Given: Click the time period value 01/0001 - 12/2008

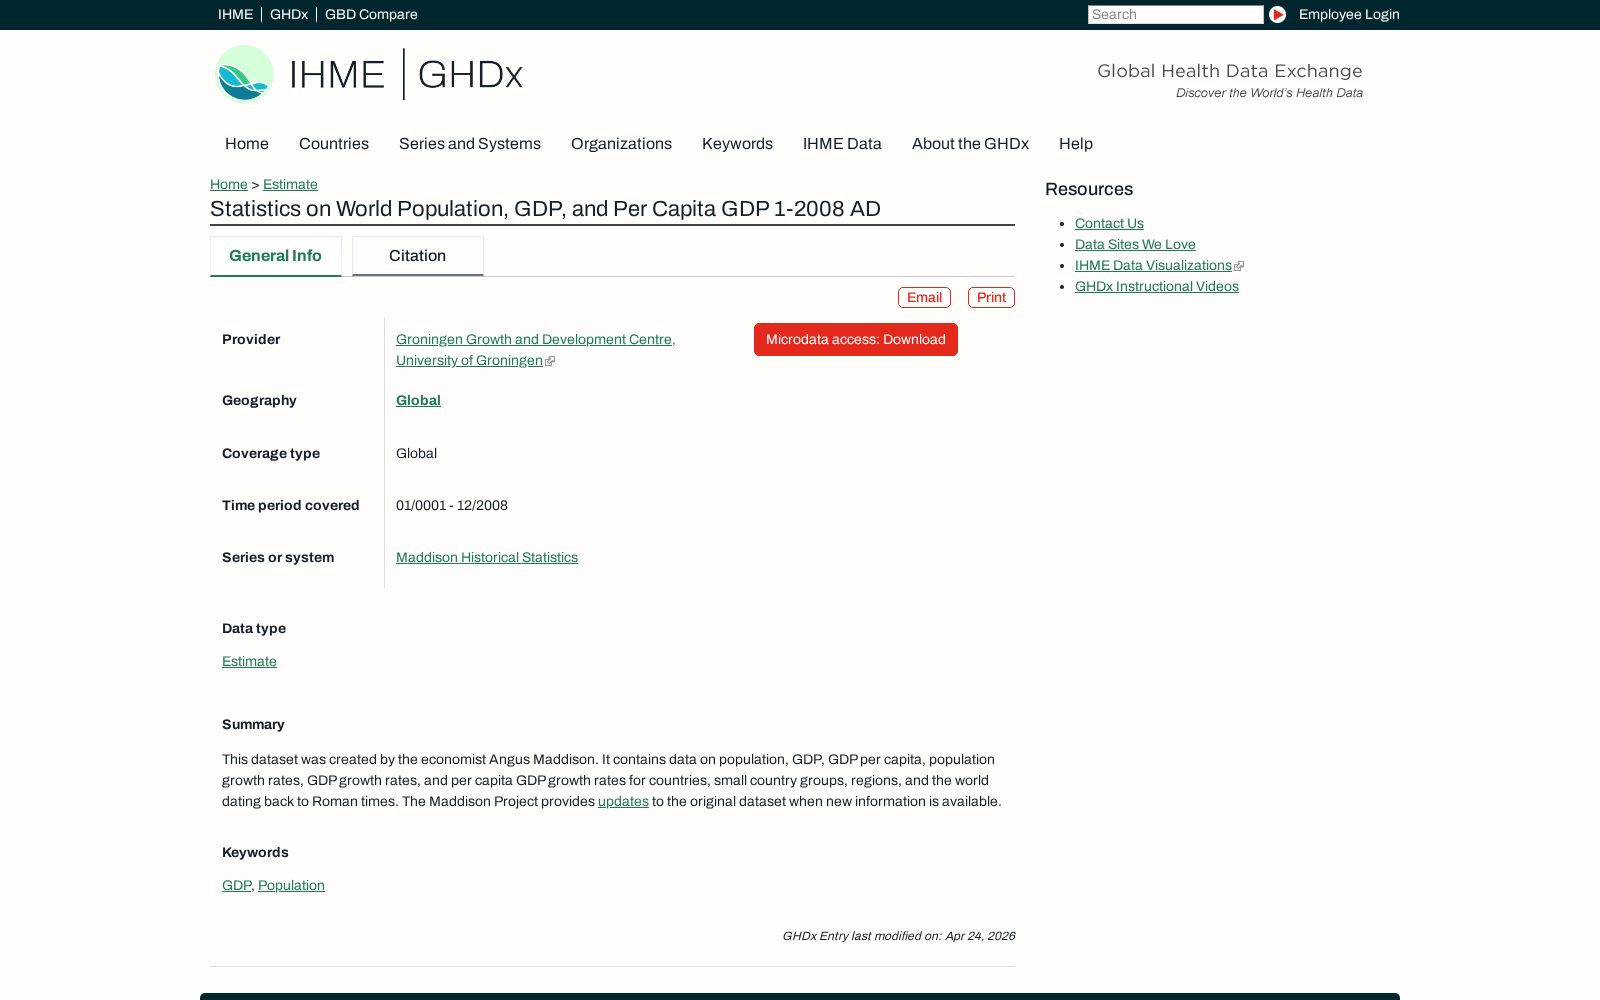Looking at the screenshot, I should click(452, 505).
